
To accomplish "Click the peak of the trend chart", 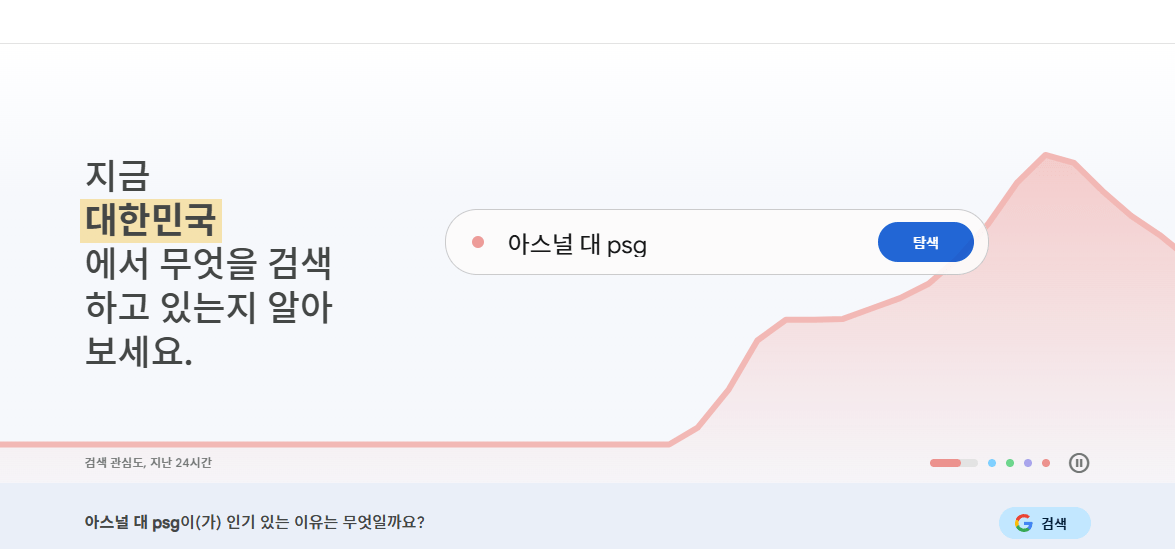I will click(1046, 155).
